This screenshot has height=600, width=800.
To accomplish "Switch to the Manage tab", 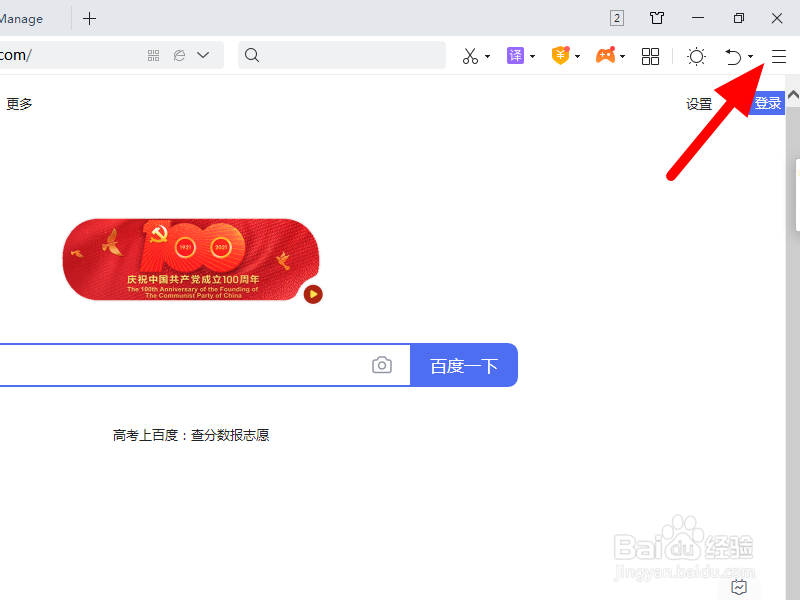I will click(x=22, y=18).
